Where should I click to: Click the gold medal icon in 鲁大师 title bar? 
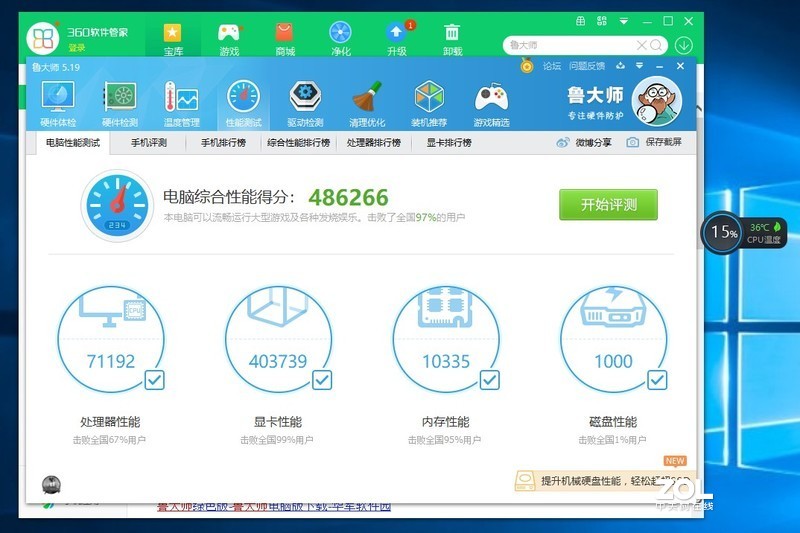tap(527, 66)
